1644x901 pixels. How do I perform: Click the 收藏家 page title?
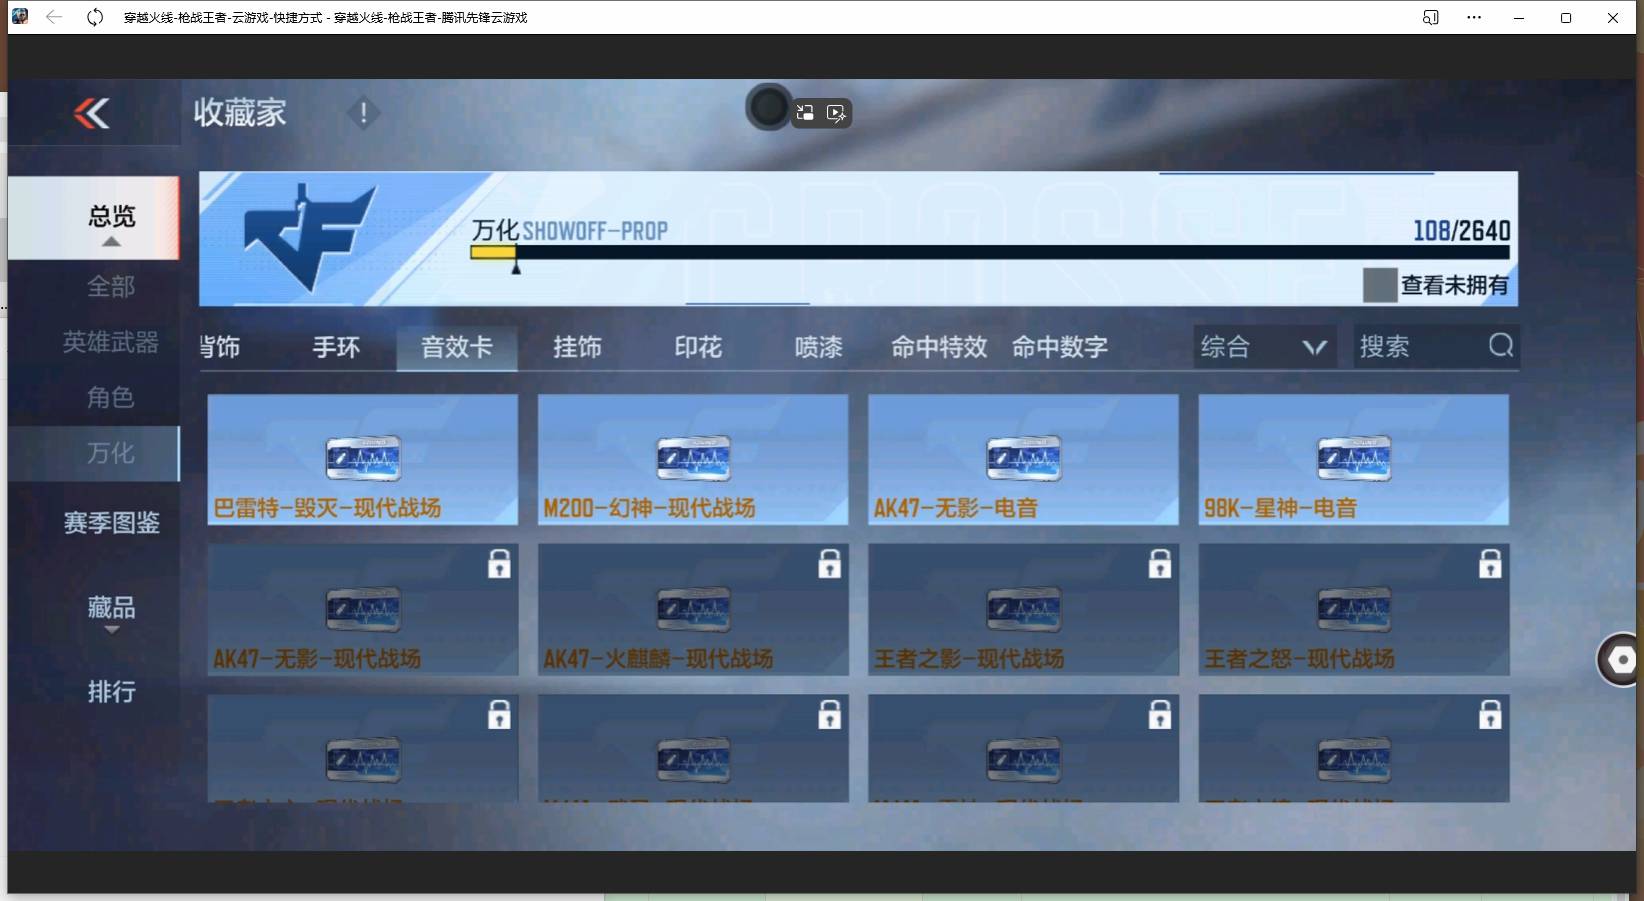[240, 113]
